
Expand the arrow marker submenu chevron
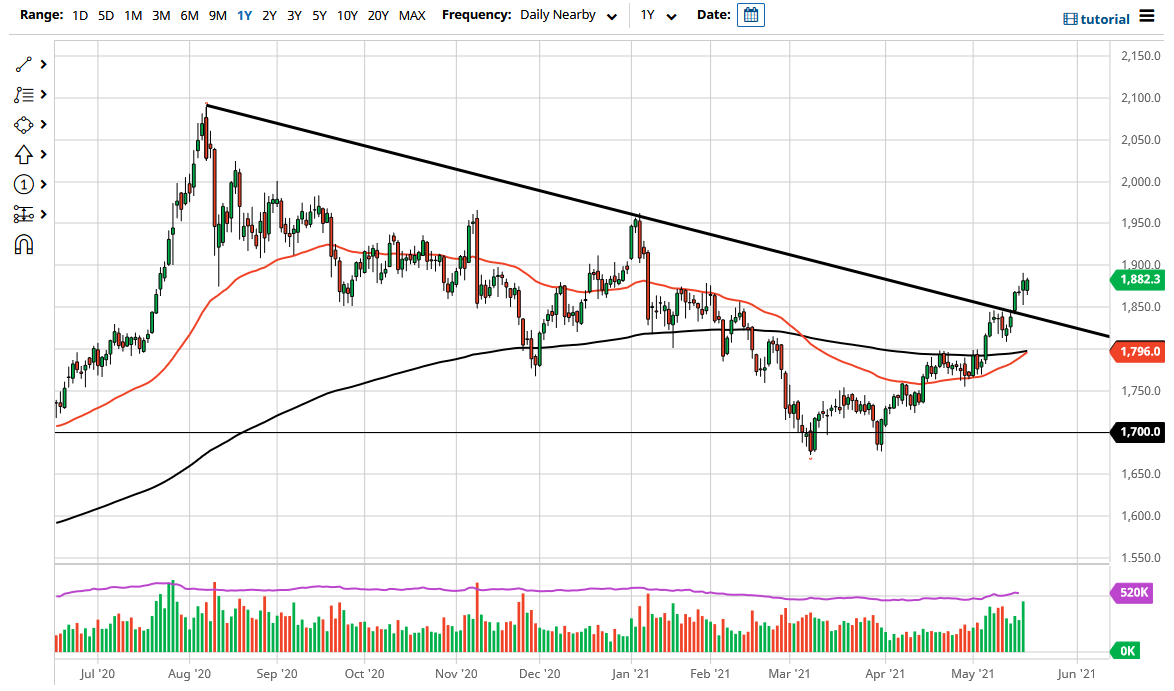[43, 155]
